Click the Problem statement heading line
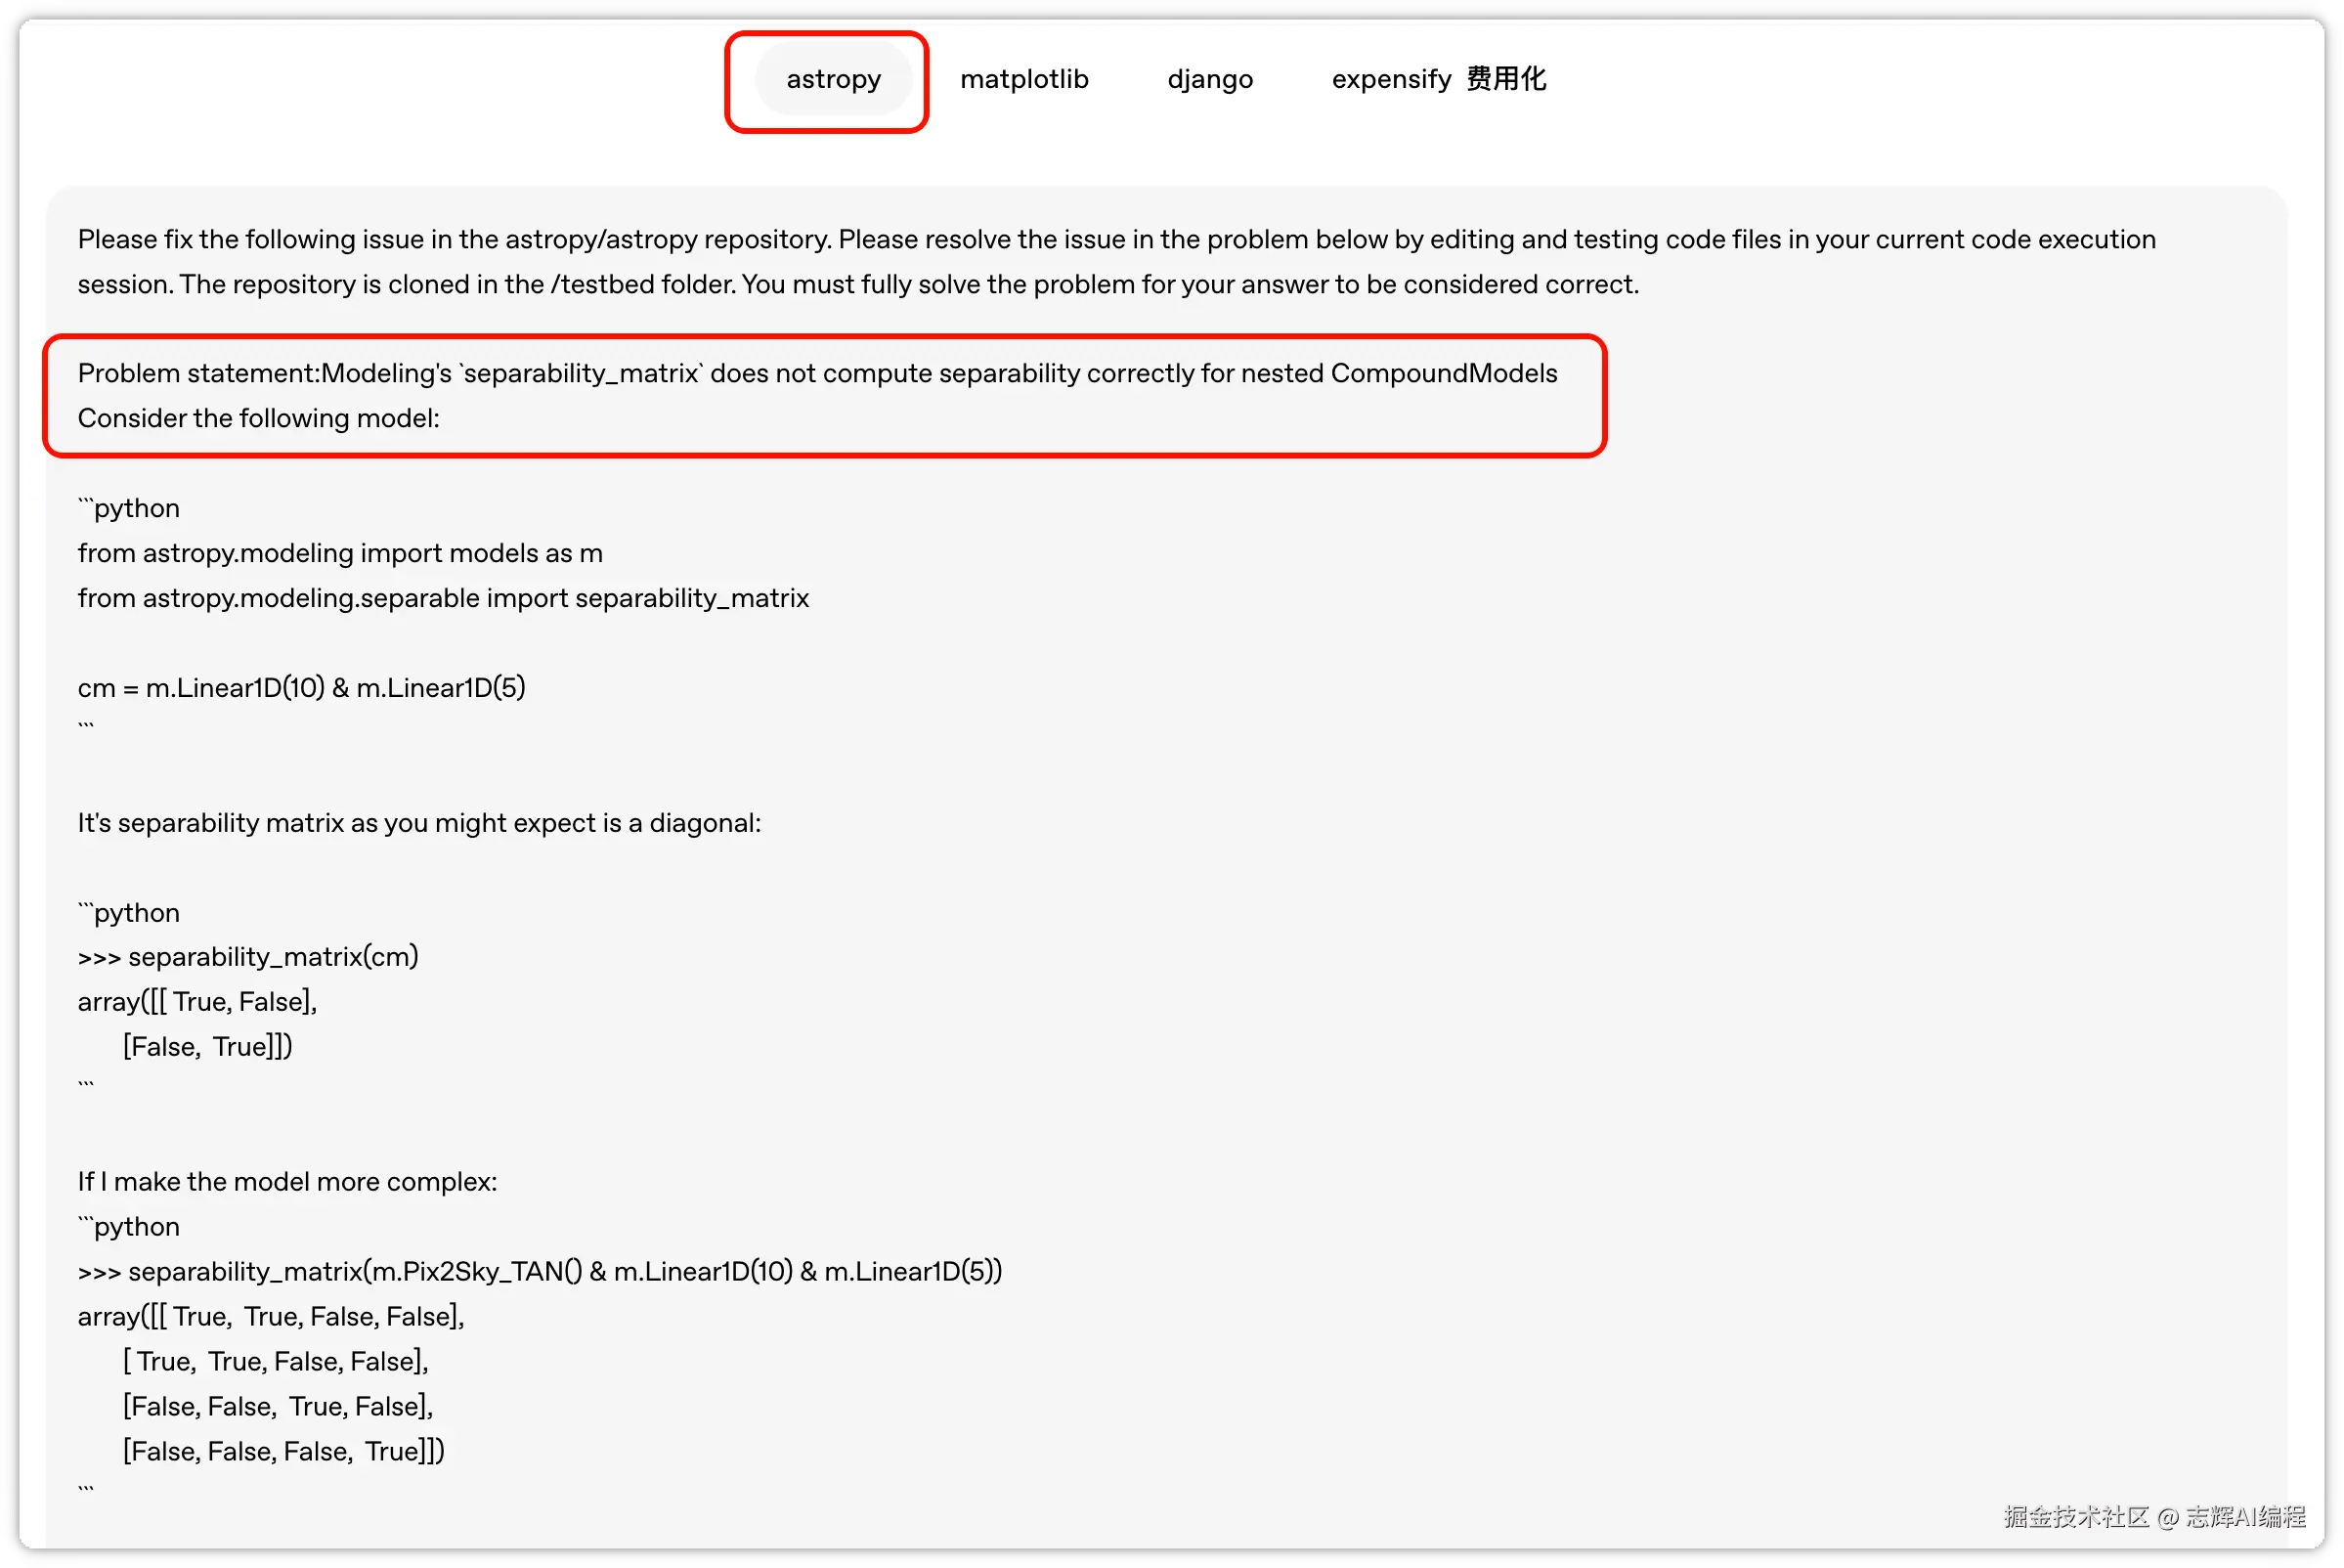2344x1568 pixels. click(817, 373)
